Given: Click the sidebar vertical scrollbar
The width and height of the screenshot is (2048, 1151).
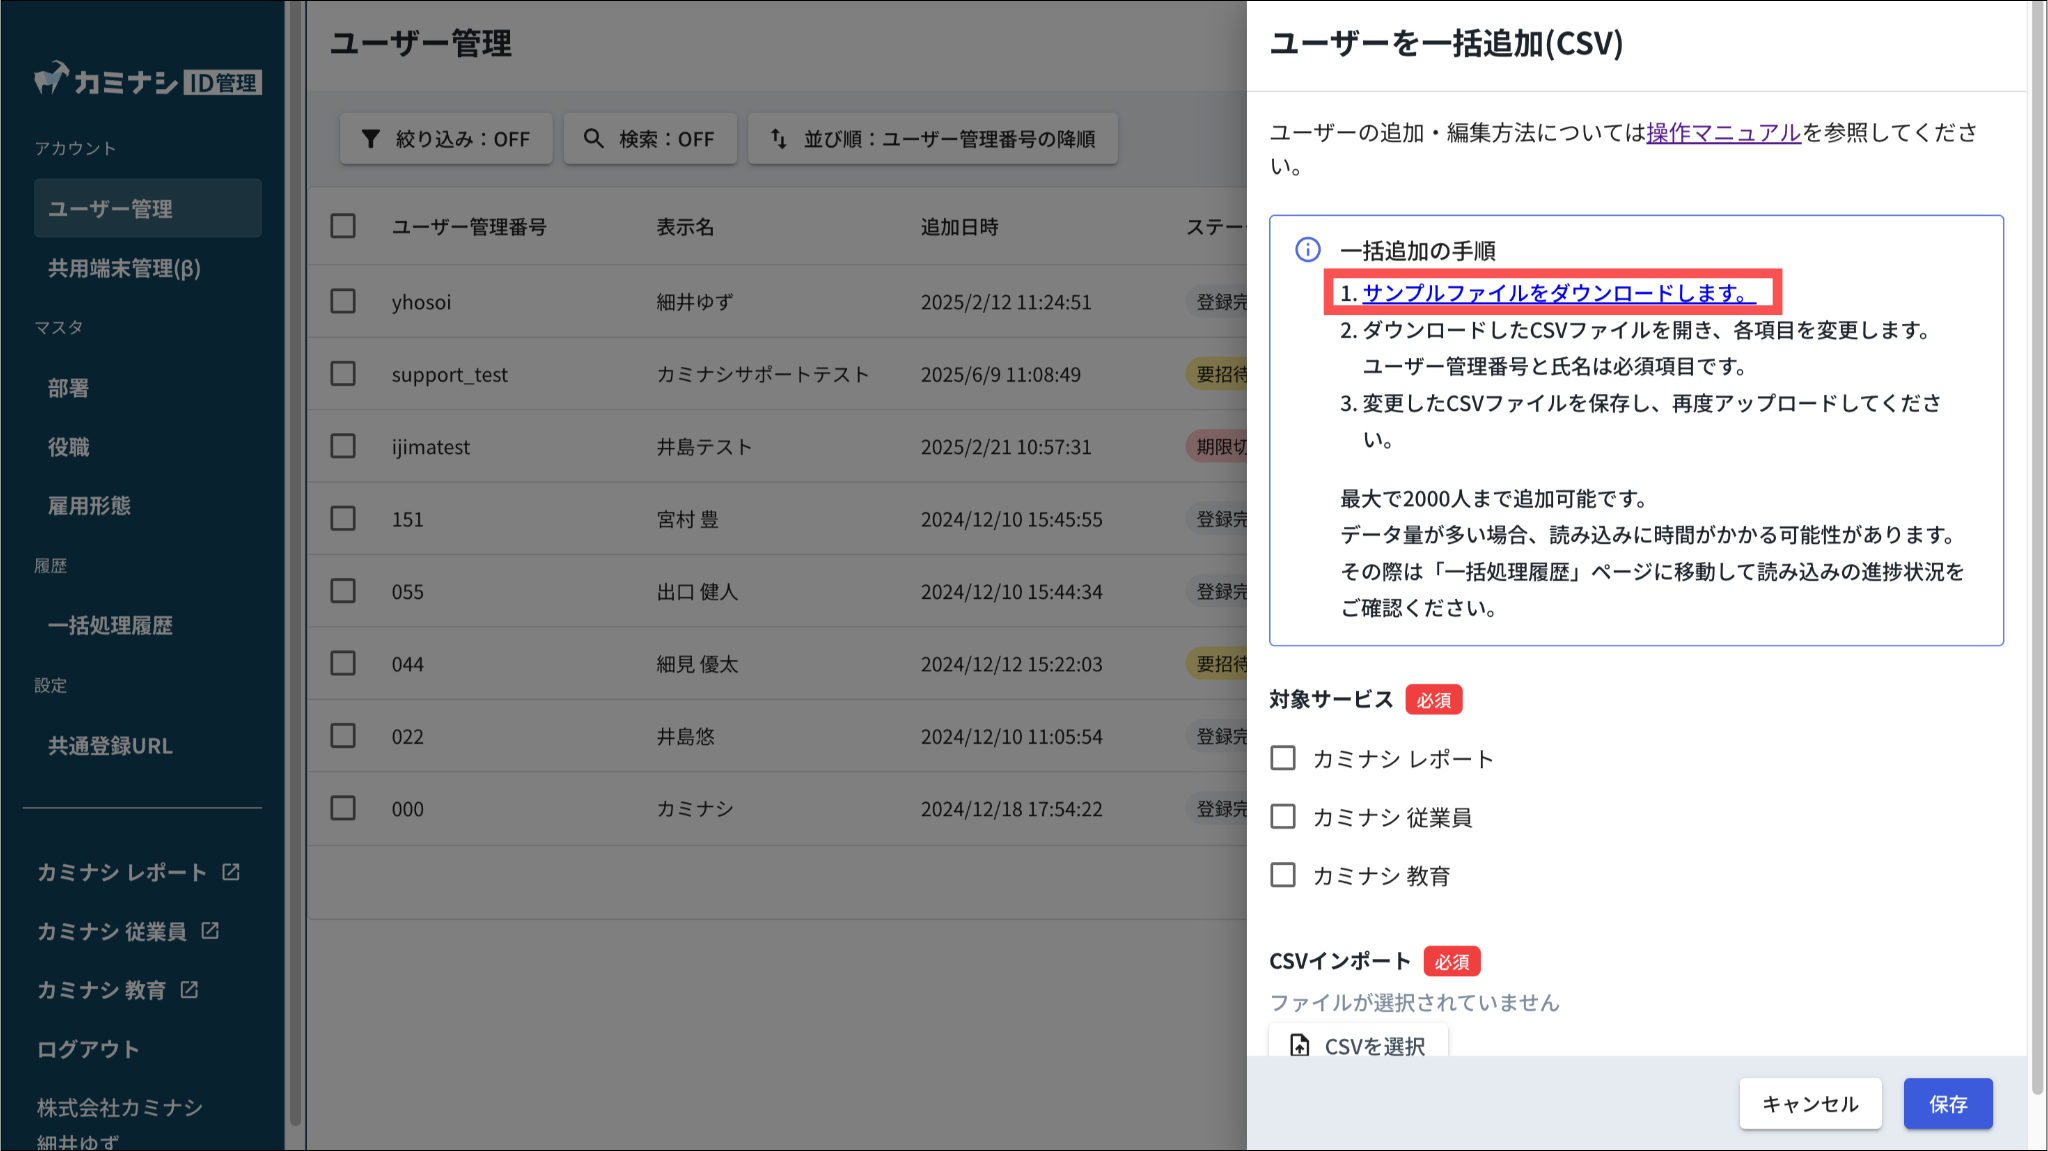Looking at the screenshot, I should pyautogui.click(x=295, y=565).
